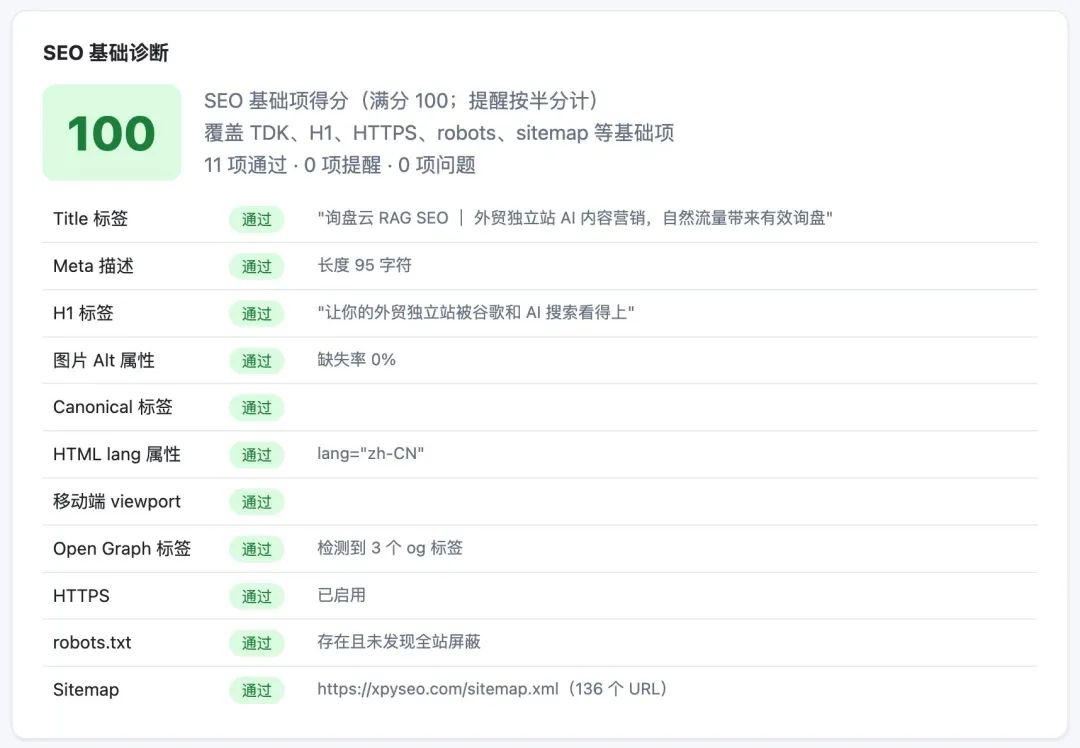
Task: Click the pass badge for Canonical 标签
Action: coord(256,408)
